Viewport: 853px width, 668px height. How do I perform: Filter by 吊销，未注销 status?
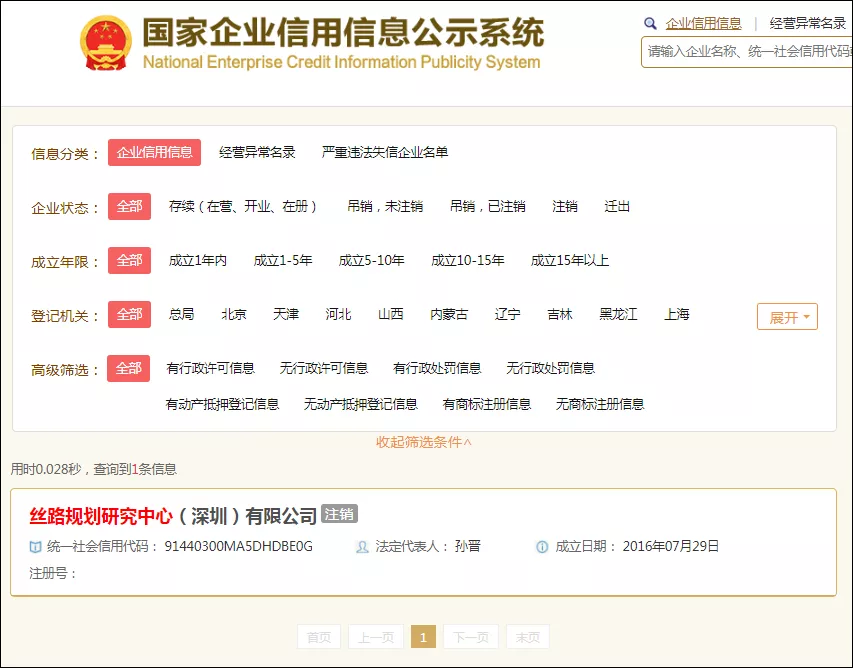385,207
